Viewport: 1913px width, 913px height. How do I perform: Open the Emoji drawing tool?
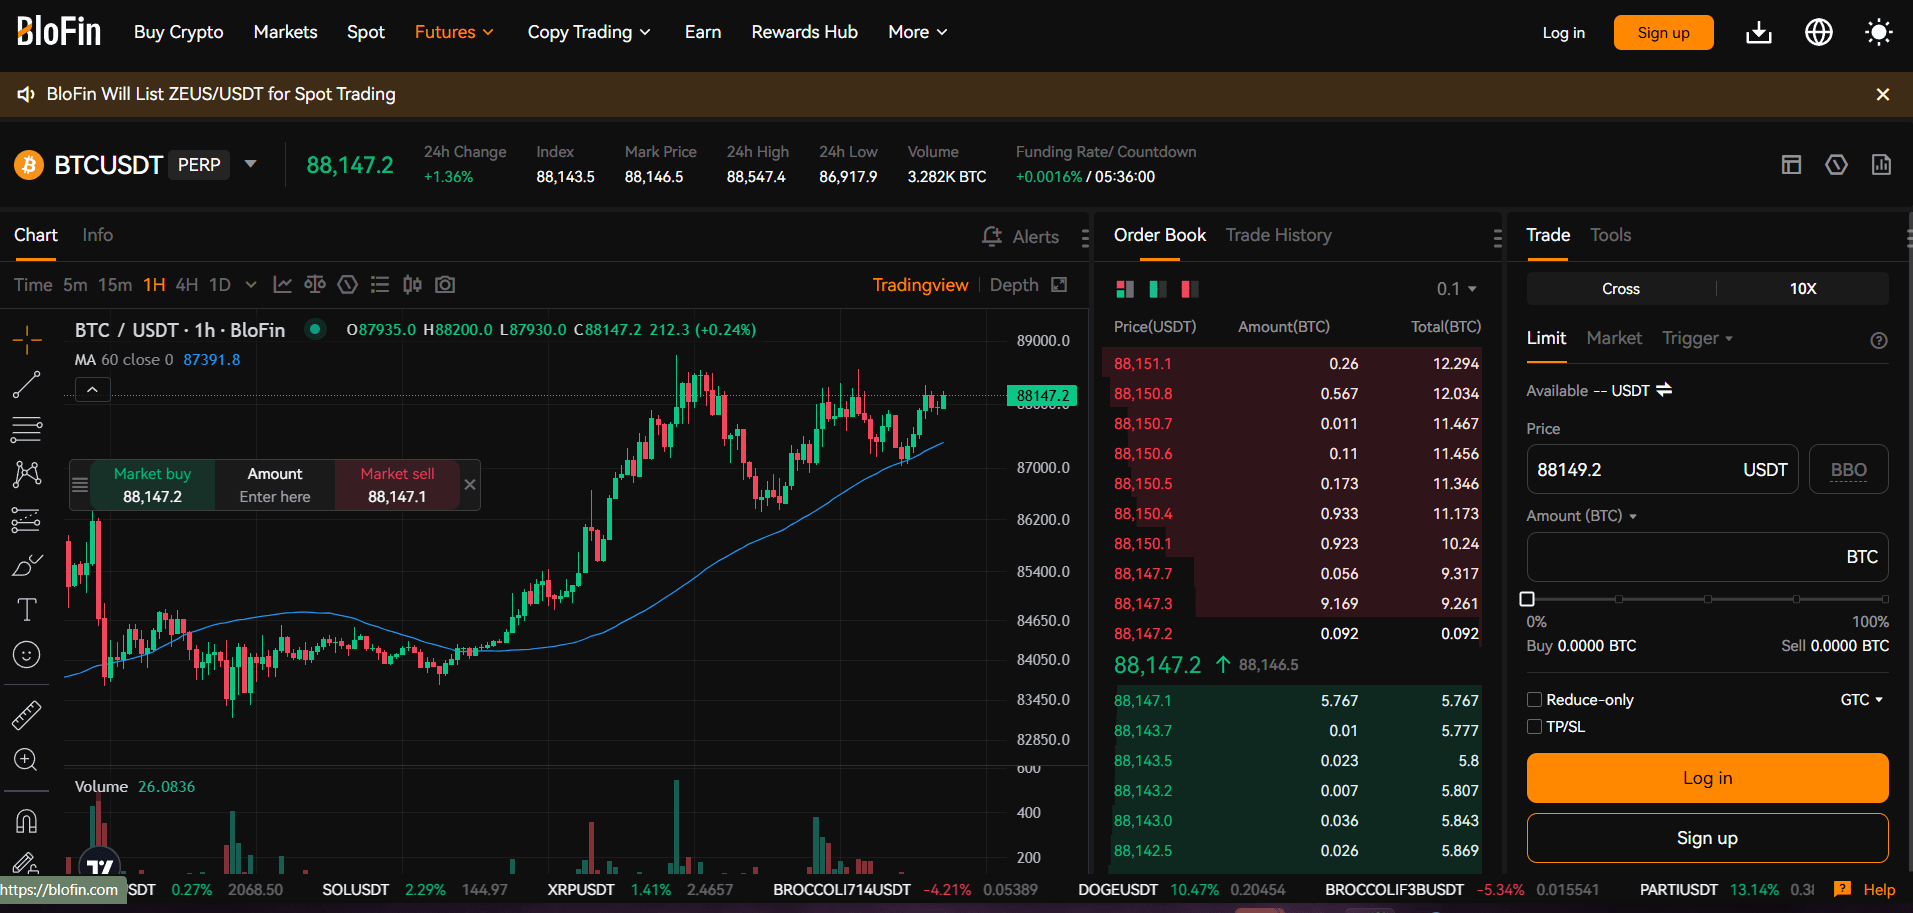tap(27, 654)
